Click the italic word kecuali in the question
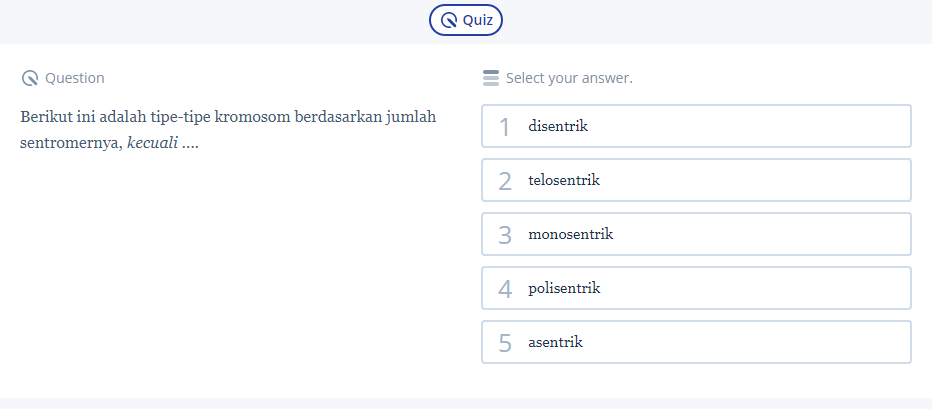932x409 pixels. click(152, 142)
